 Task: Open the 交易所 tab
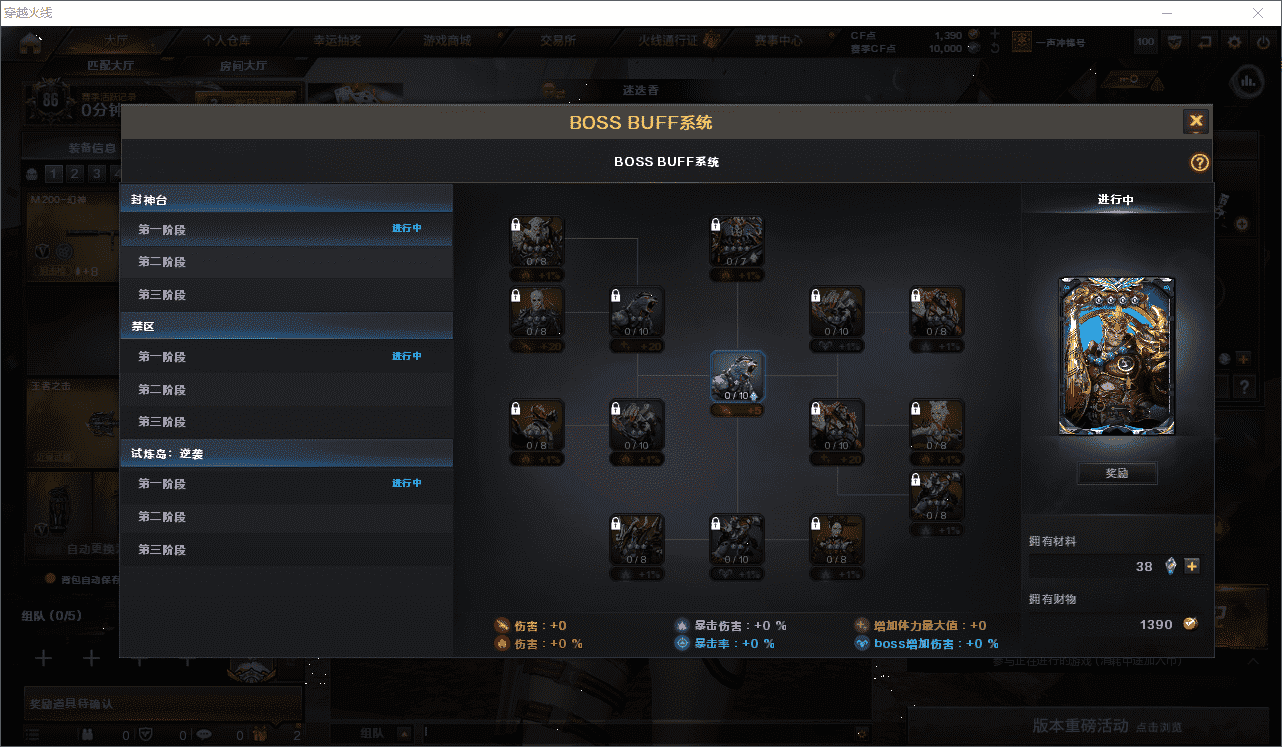tap(557, 41)
